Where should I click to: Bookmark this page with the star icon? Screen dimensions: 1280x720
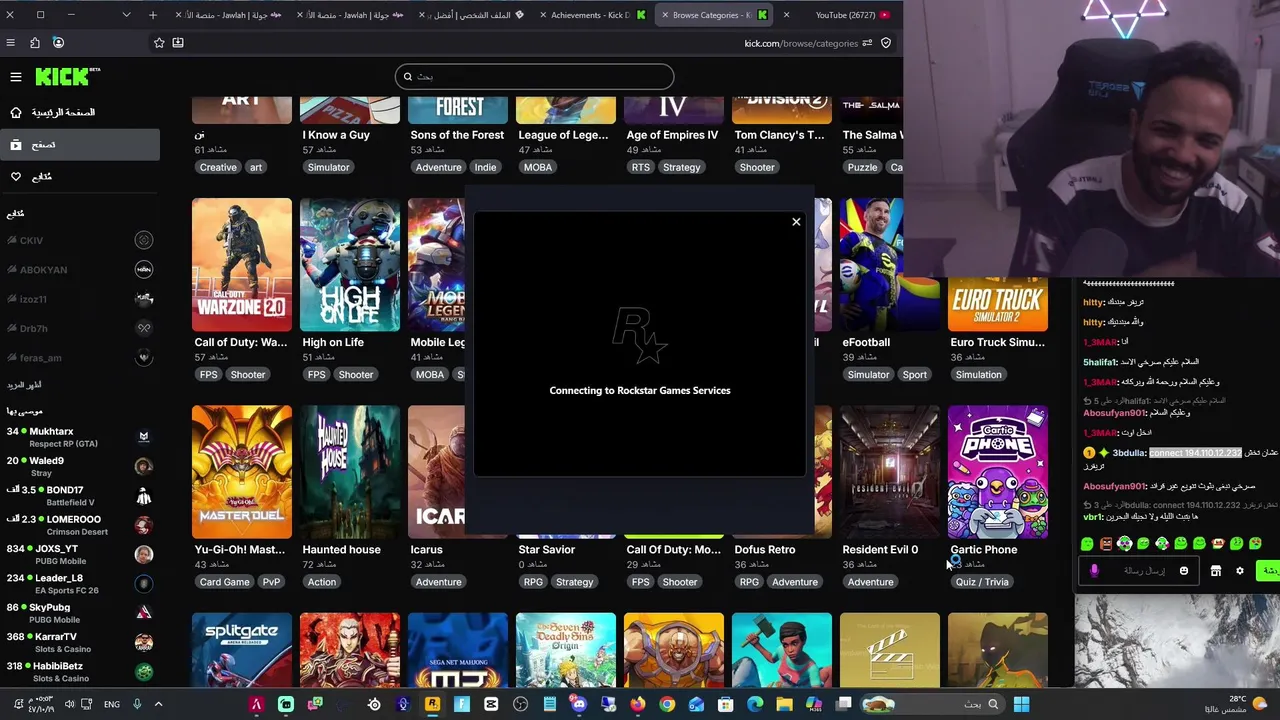(x=159, y=43)
